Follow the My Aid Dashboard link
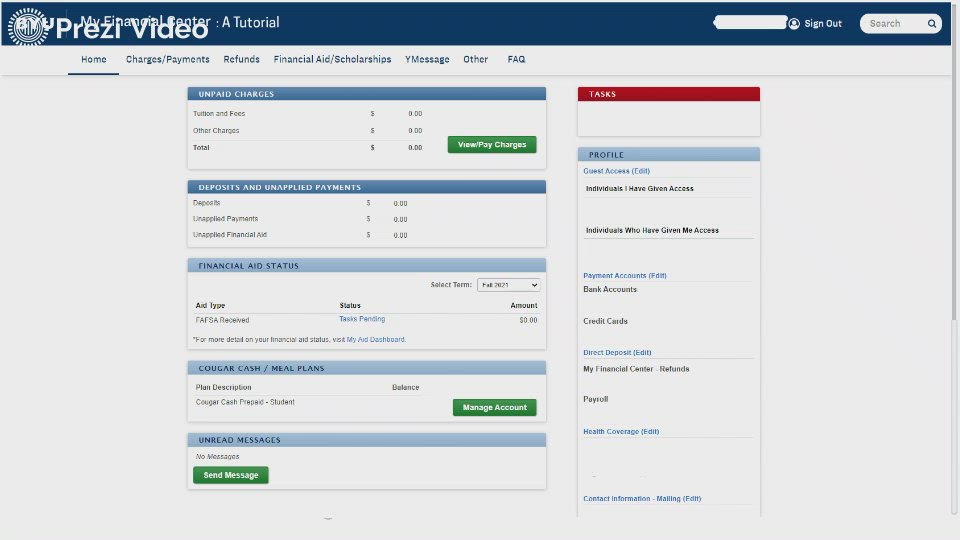The width and height of the screenshot is (960, 540). [376, 340]
